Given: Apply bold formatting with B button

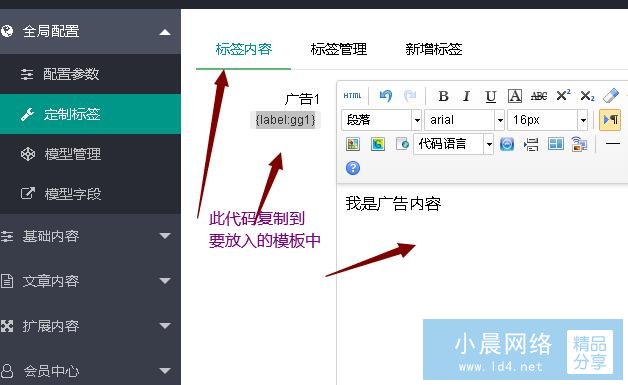Looking at the screenshot, I should coord(443,96).
